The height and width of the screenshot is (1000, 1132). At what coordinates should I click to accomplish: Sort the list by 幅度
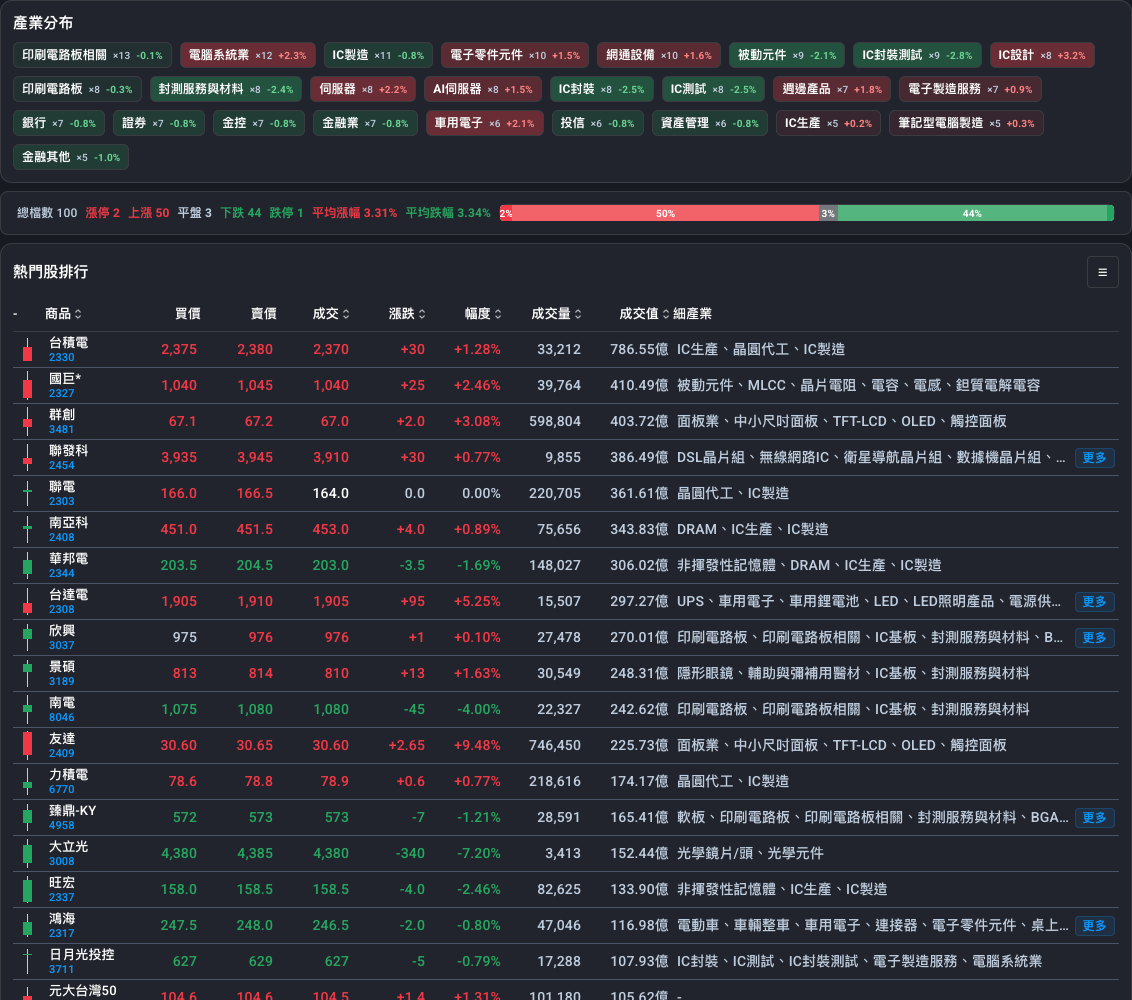click(x=483, y=313)
